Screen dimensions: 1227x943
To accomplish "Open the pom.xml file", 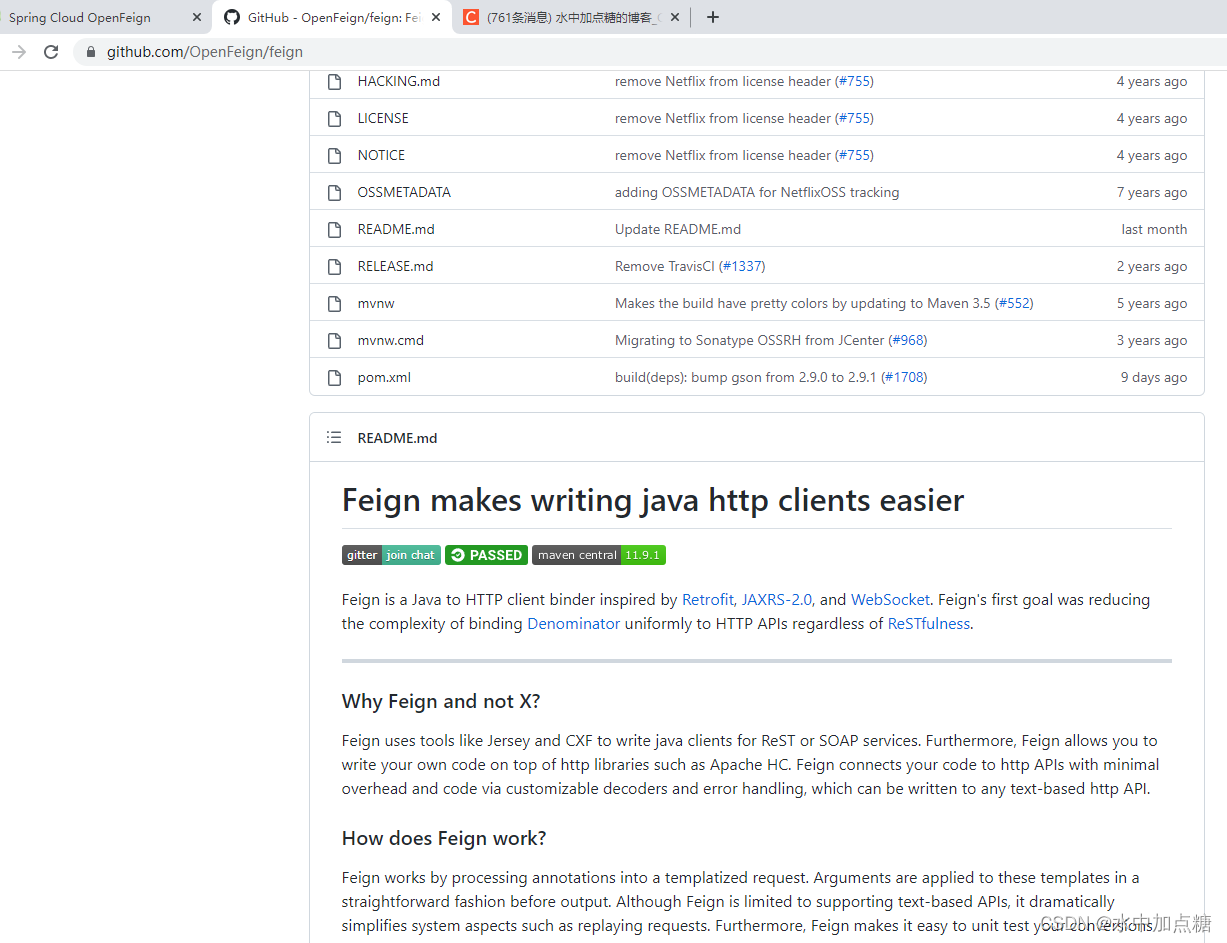I will coord(384,377).
